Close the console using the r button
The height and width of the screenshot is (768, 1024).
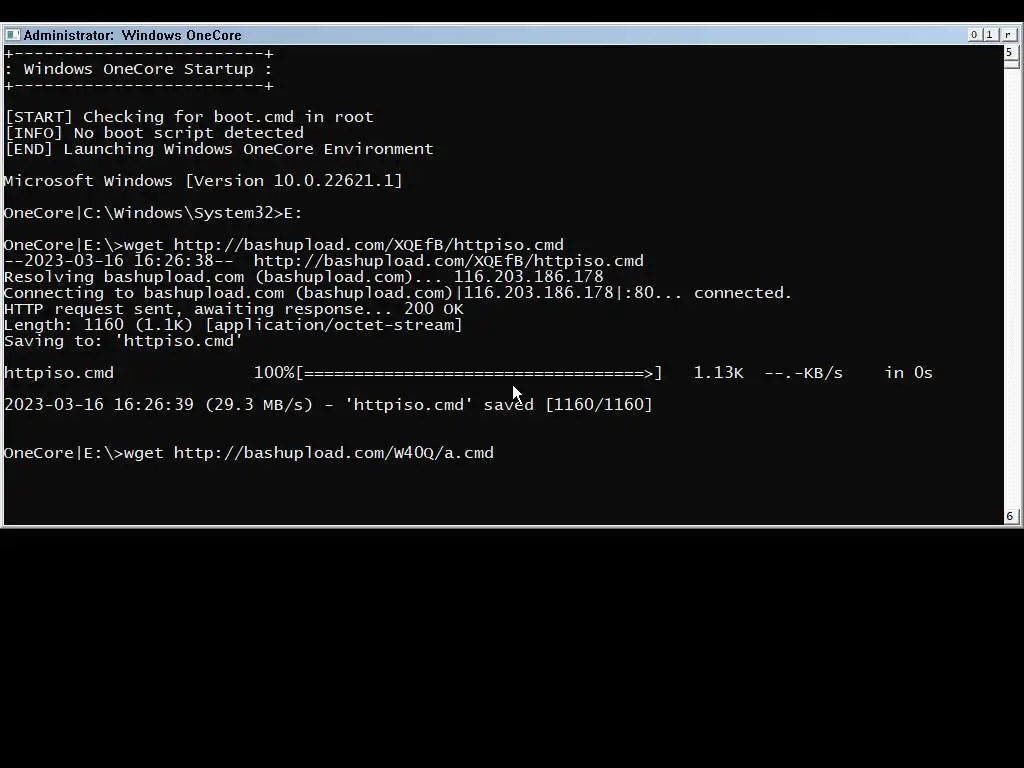click(x=1008, y=35)
